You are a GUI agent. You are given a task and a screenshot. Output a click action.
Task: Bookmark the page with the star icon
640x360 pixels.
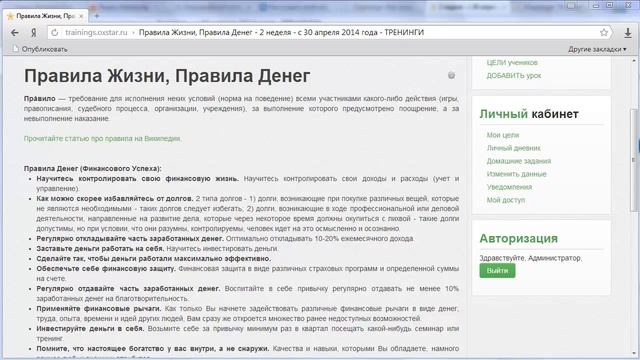pyautogui.click(x=604, y=33)
